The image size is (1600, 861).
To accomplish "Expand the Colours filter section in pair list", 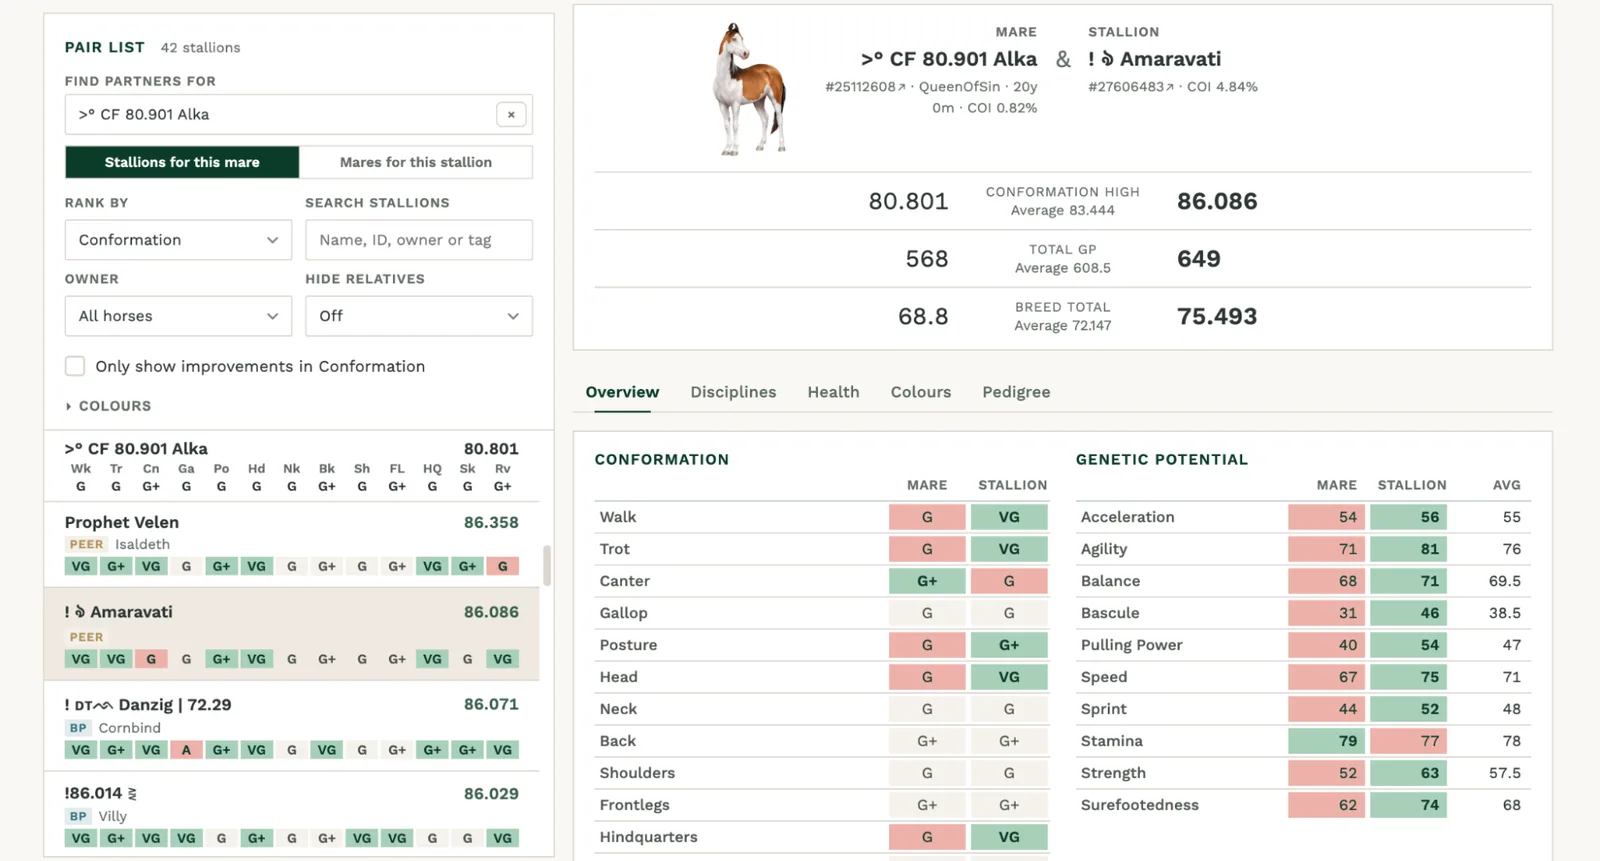I will (x=108, y=406).
